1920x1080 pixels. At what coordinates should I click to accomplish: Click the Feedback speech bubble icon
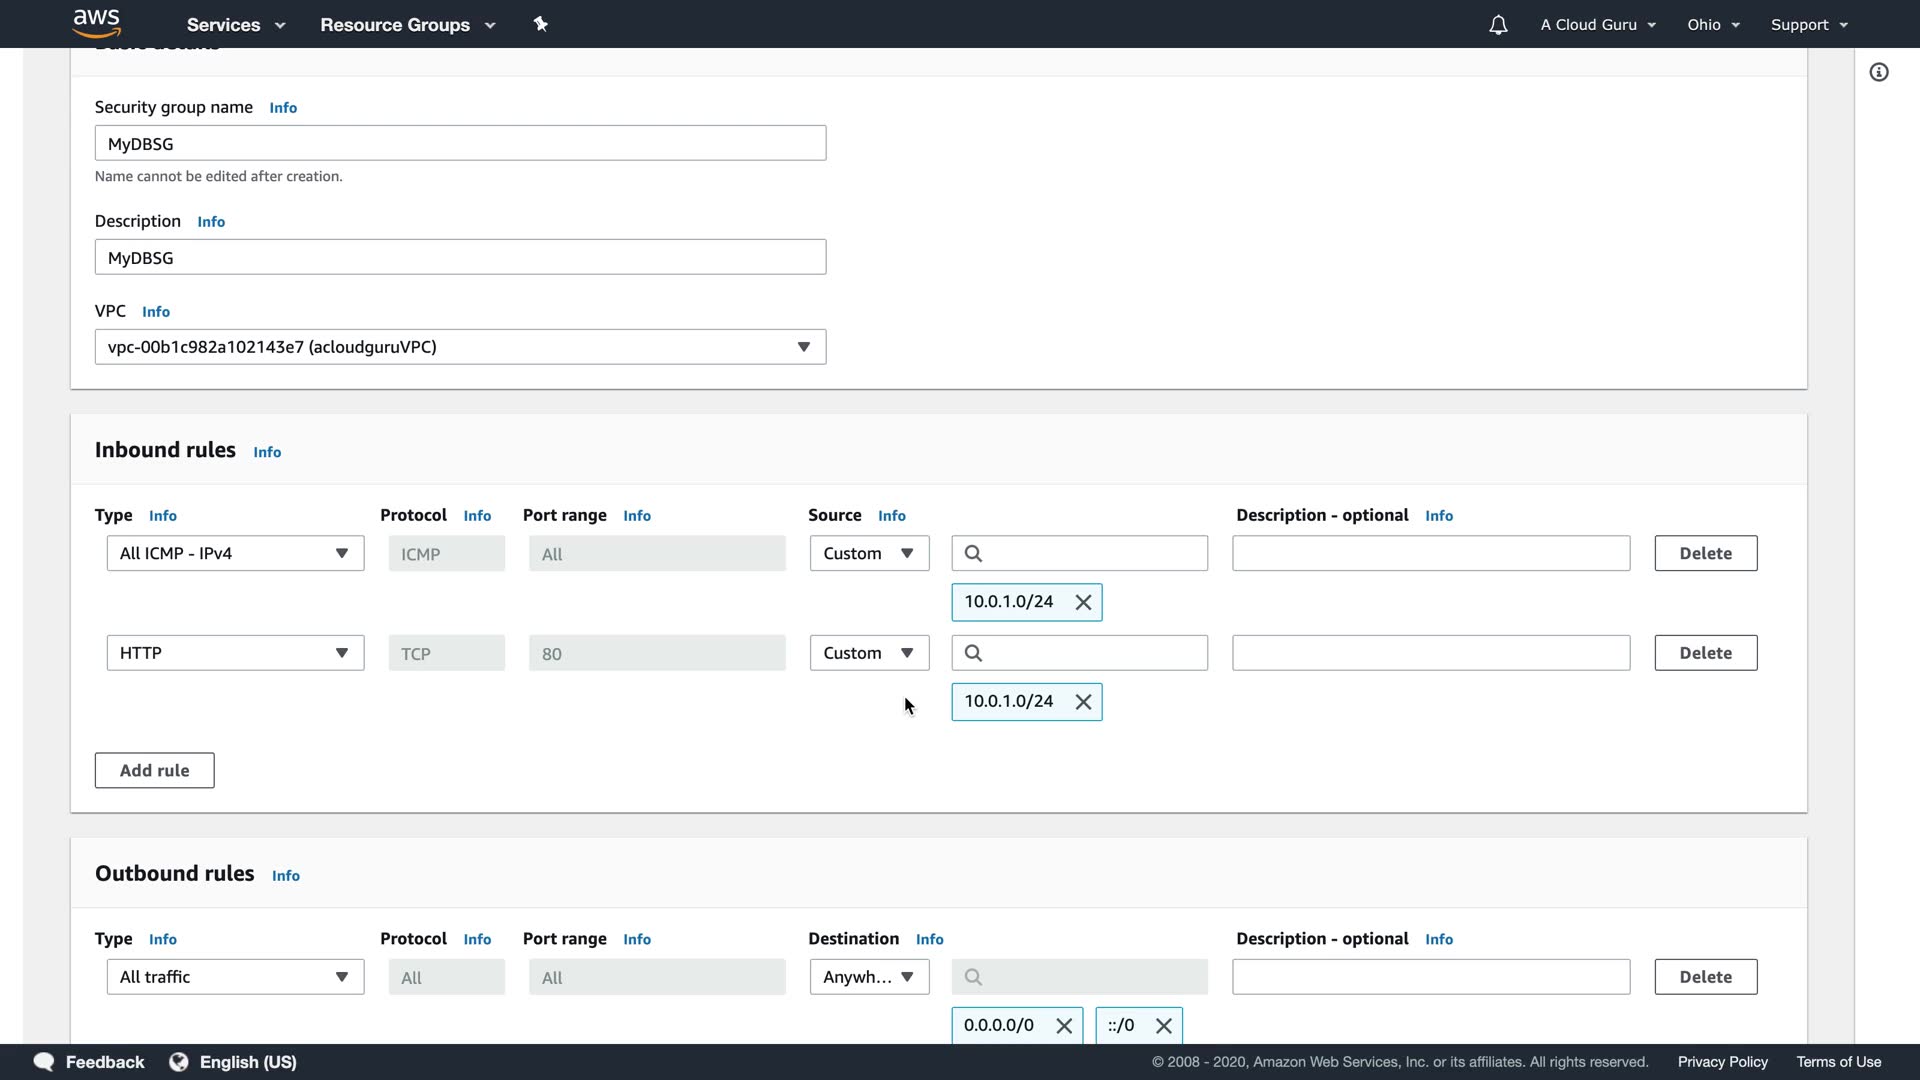(44, 1062)
